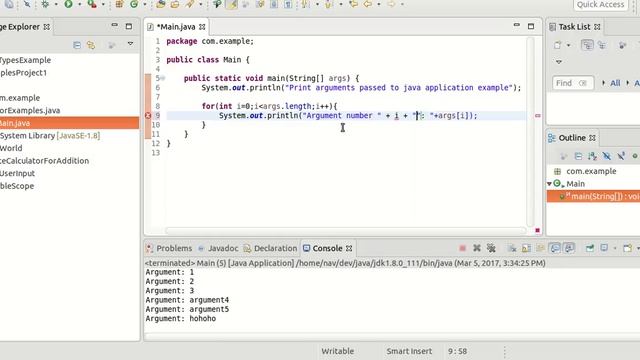Toggle Categorized presentation in Task List
640x360 pixels.
pos(587,45)
